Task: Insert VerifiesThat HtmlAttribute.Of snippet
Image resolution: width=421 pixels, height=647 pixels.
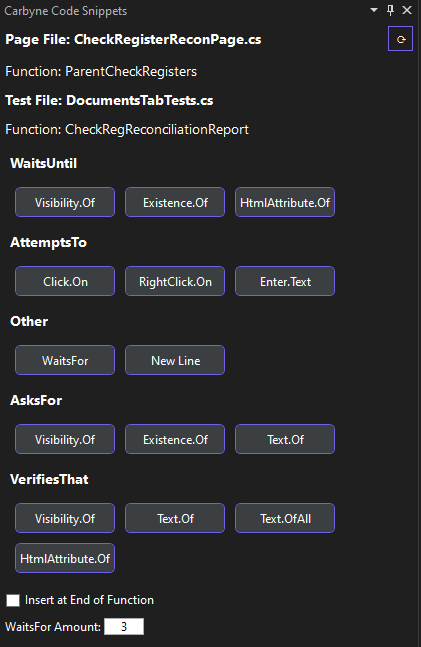Action: pyautogui.click(x=65, y=558)
